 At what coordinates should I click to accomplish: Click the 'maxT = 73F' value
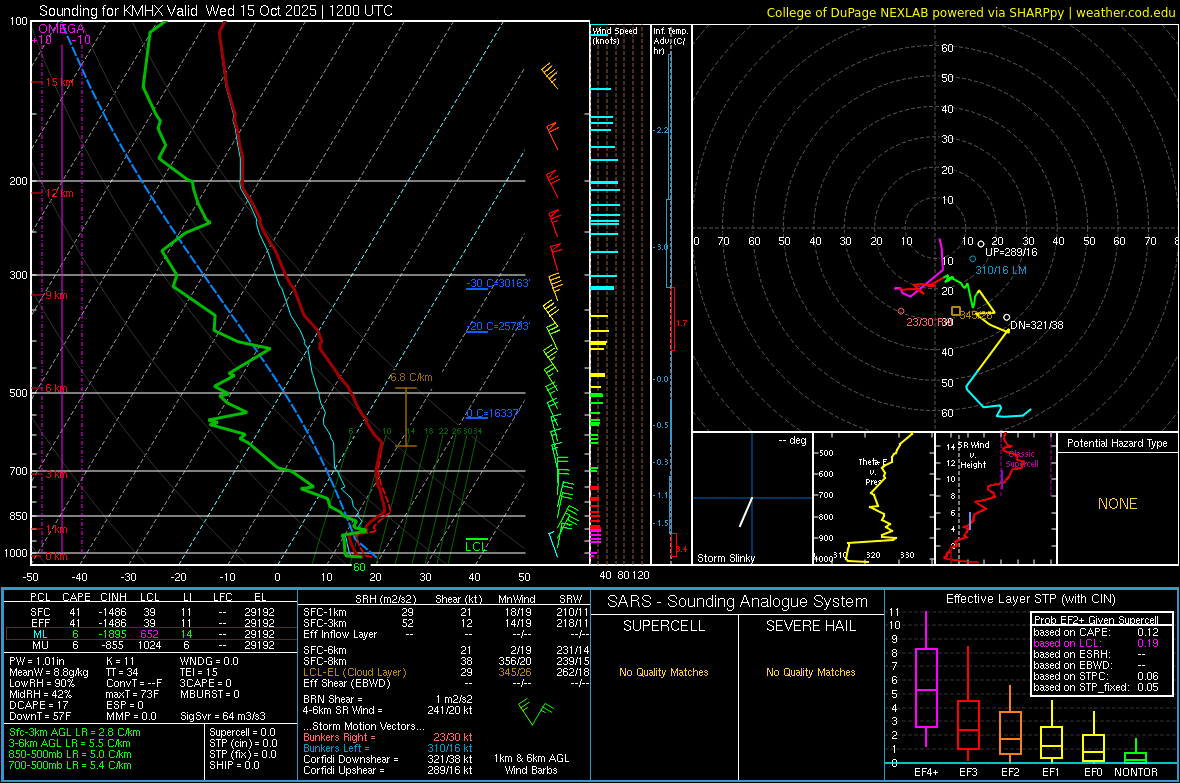132,694
